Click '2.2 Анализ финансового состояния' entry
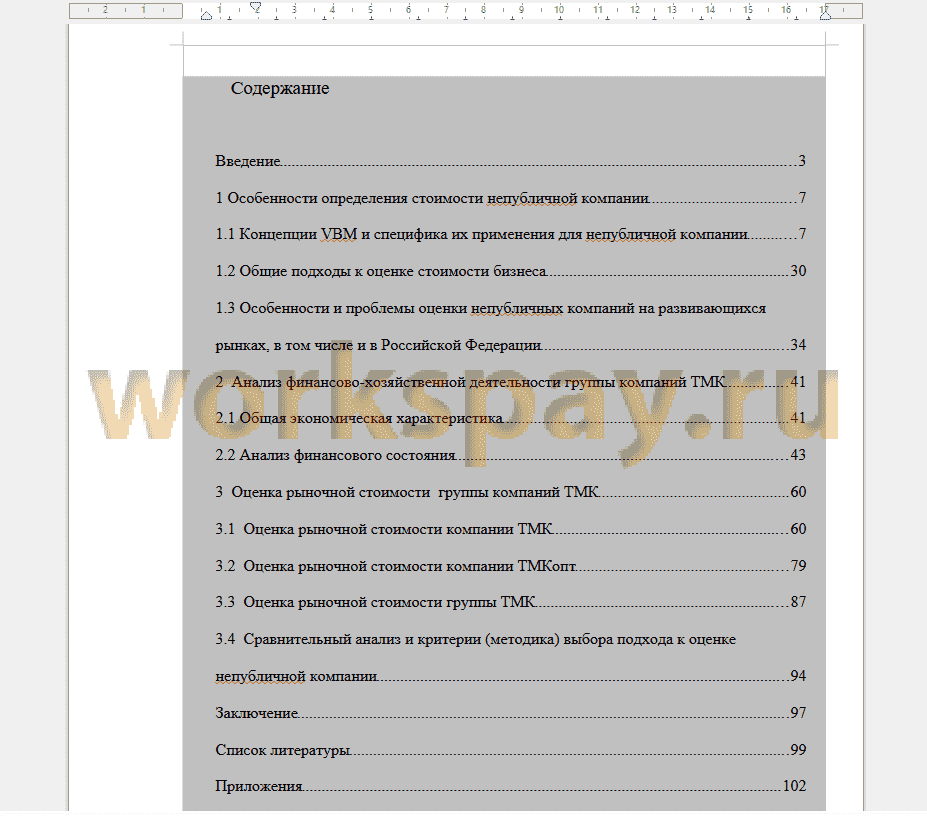 (510, 455)
